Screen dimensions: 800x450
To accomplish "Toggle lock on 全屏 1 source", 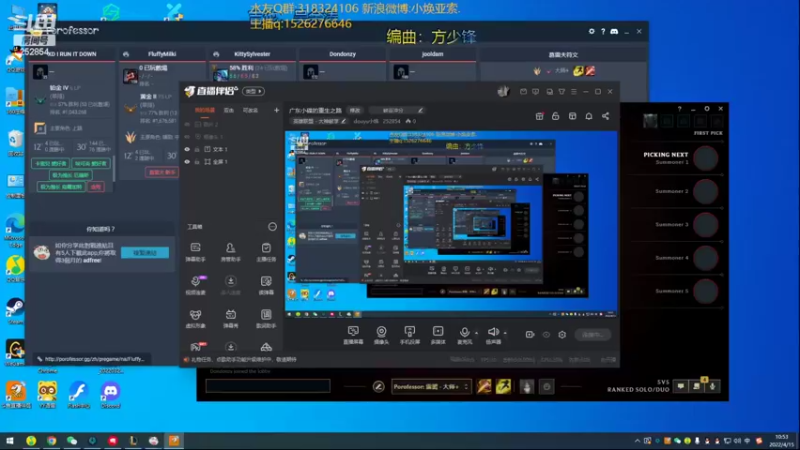I will [x=197, y=162].
